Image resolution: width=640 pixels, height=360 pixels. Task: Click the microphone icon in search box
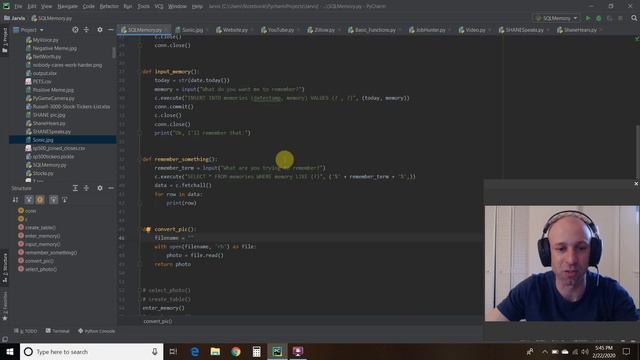click(x=155, y=351)
